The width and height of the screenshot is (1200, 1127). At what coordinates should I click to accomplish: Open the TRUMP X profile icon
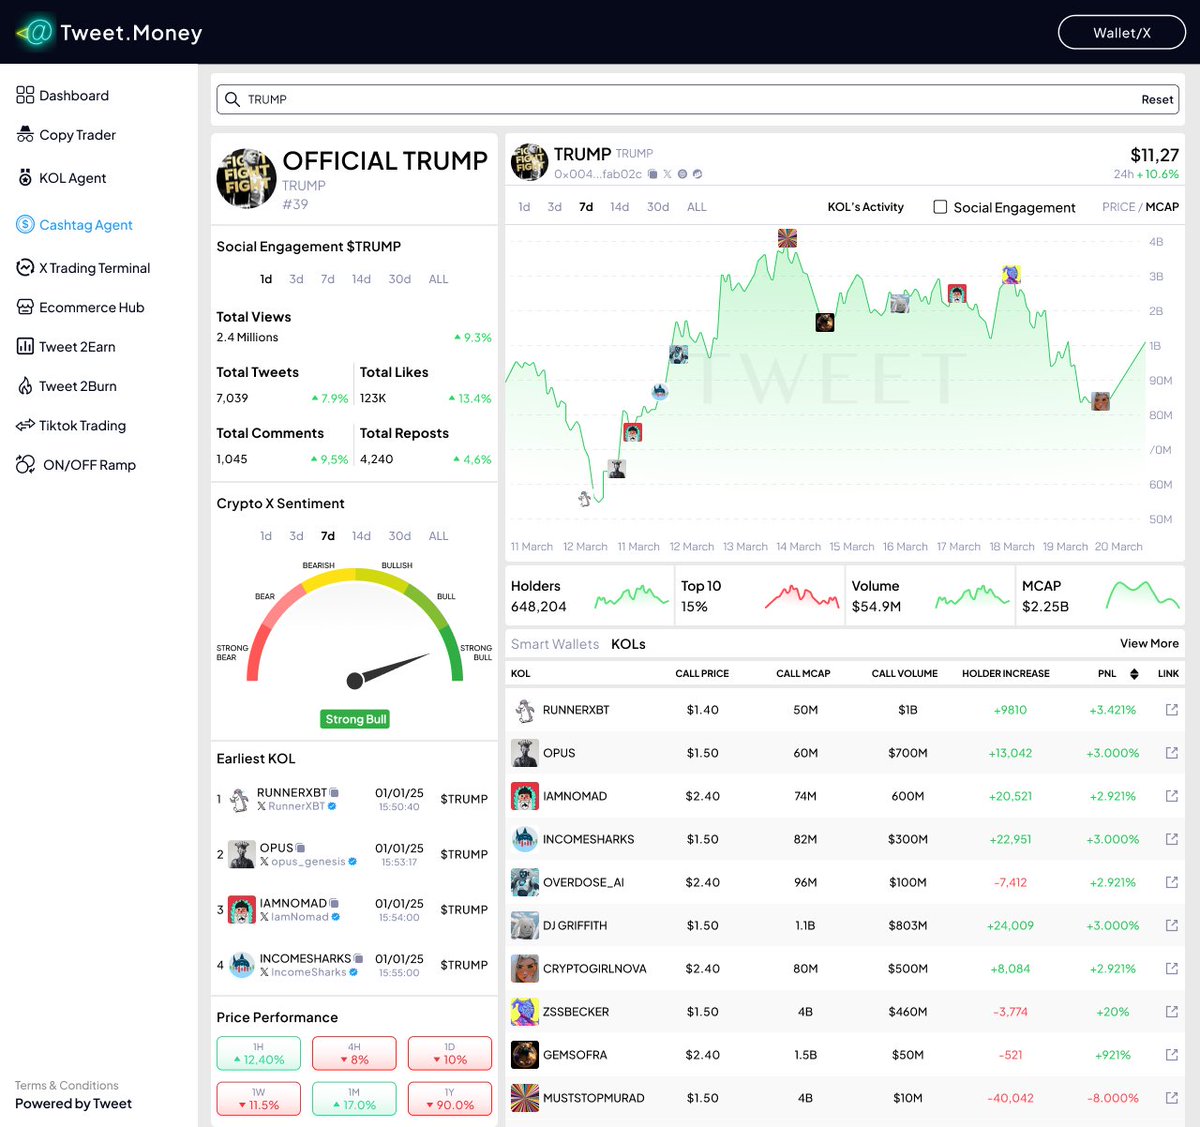(x=667, y=174)
